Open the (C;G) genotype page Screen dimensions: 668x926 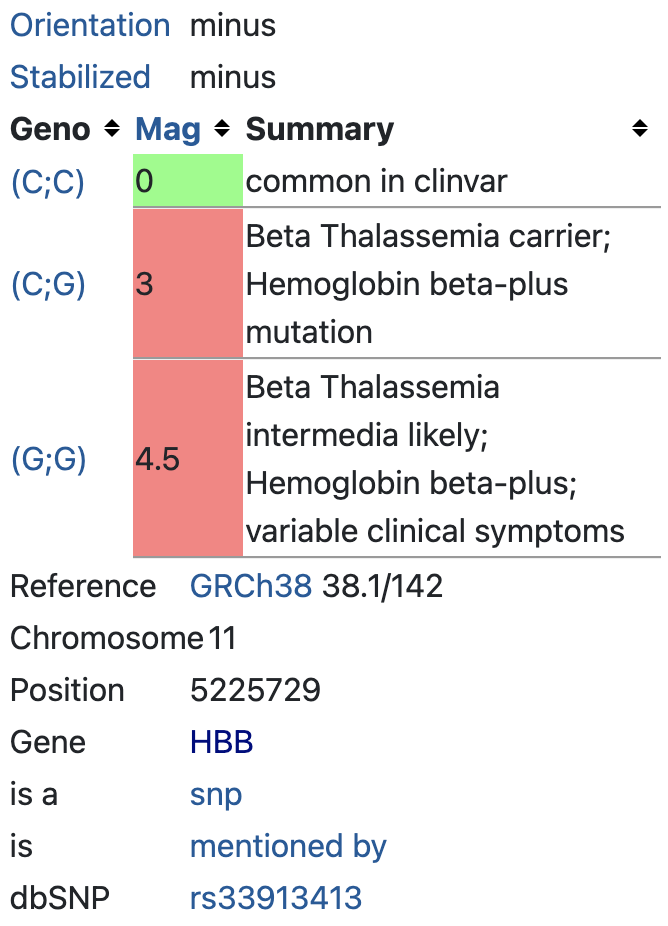[x=48, y=284]
